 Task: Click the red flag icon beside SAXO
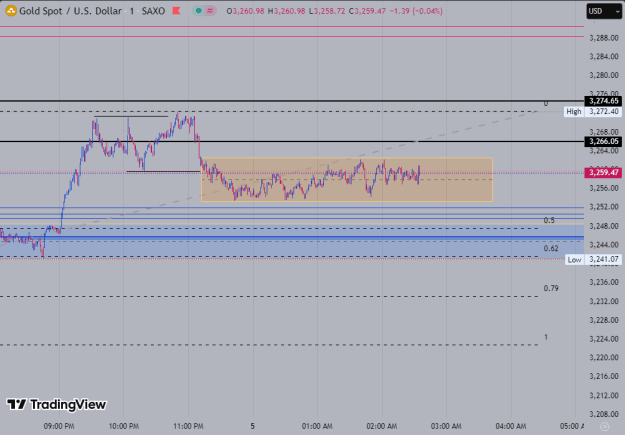(x=176, y=11)
